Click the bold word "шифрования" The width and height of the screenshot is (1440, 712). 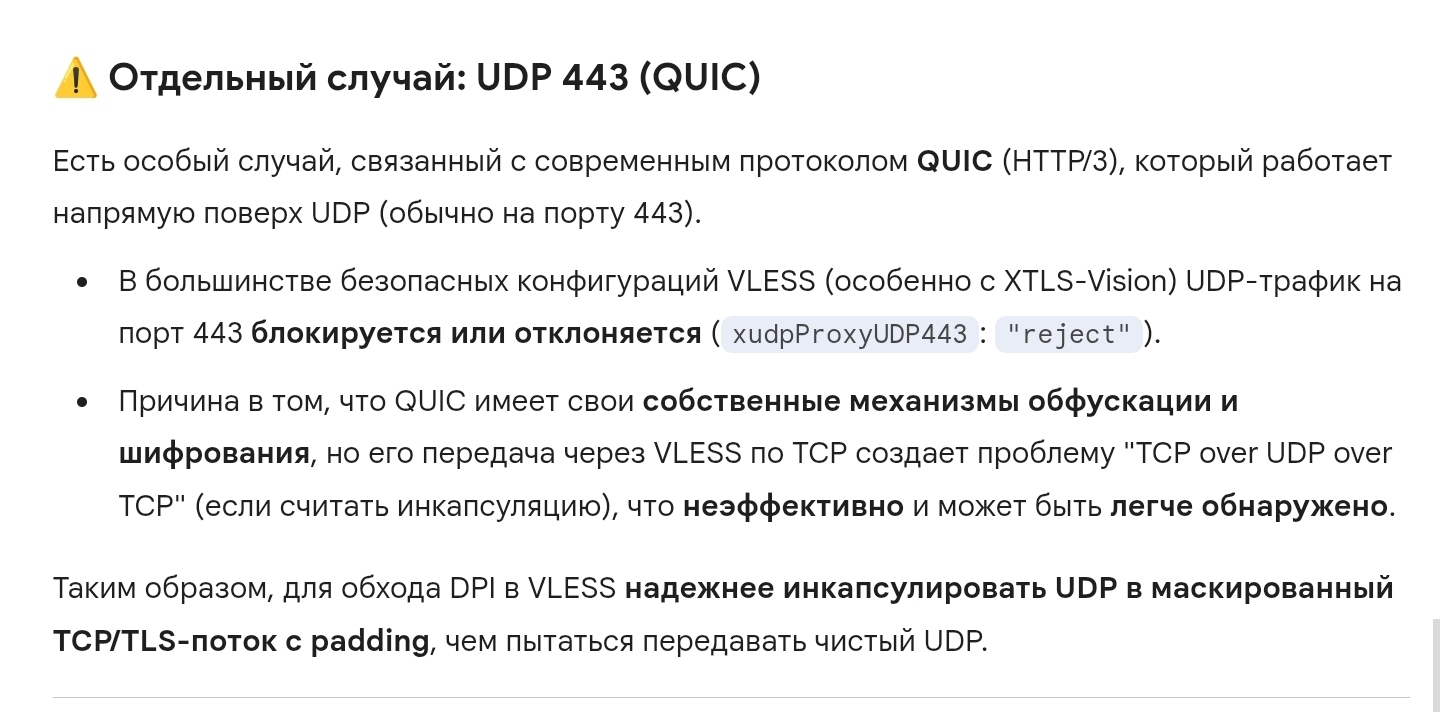(213, 453)
